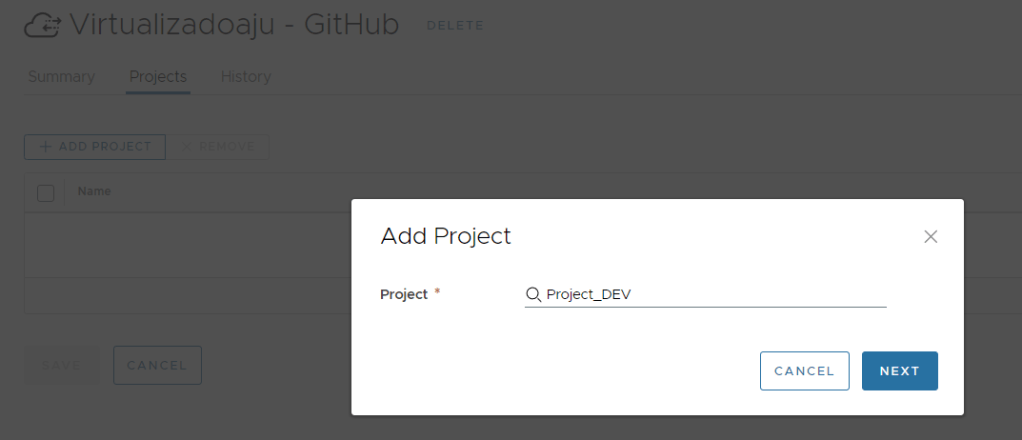Close the Add Project dialog with X
Viewport: 1022px width, 440px height.
930,237
